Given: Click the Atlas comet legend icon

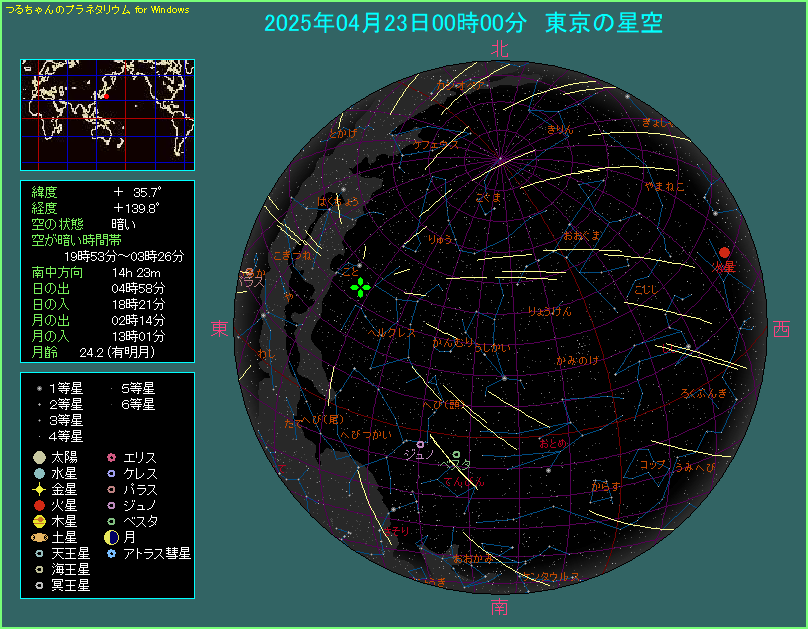Looking at the screenshot, I should pyautogui.click(x=111, y=553).
